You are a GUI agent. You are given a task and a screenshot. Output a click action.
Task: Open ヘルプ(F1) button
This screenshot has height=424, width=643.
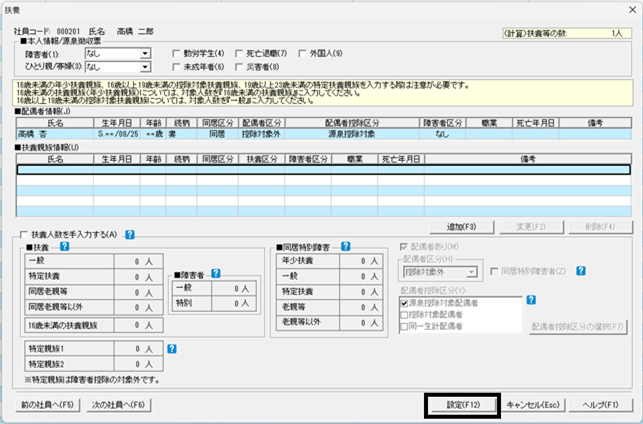600,405
